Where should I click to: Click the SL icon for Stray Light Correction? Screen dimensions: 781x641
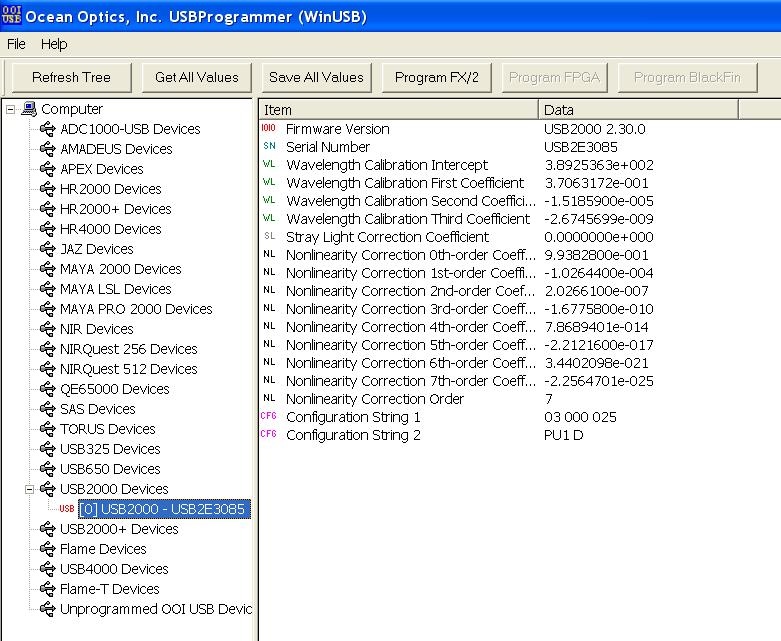(x=269, y=237)
